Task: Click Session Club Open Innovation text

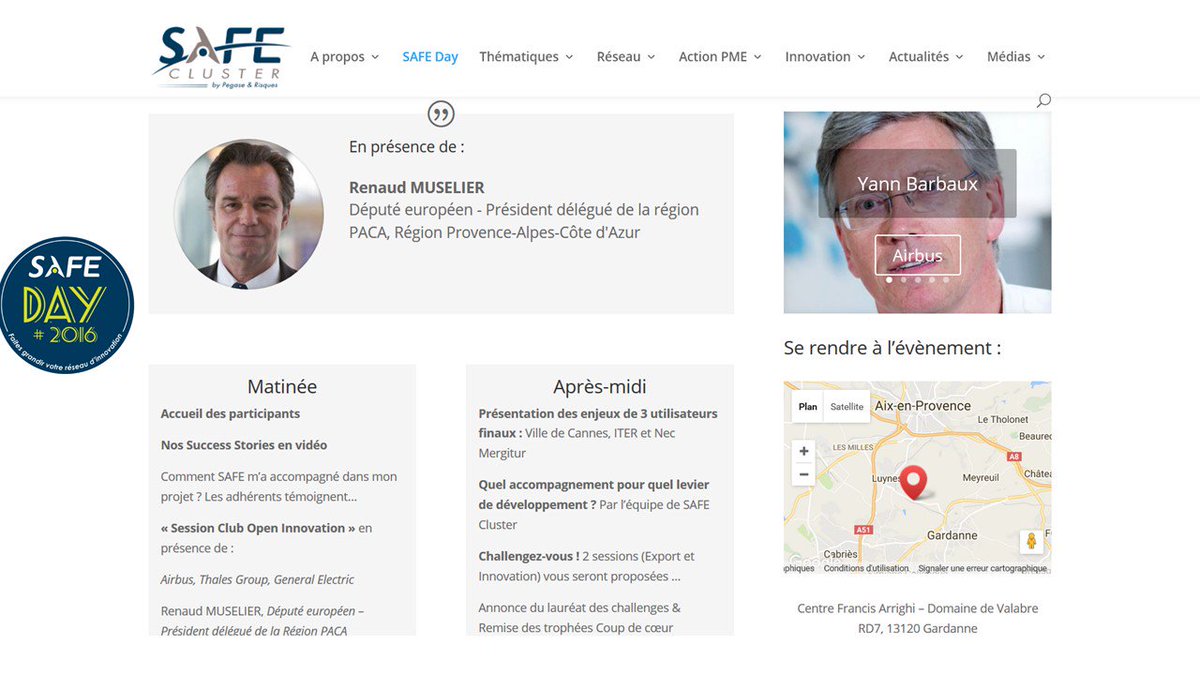Action: pyautogui.click(x=258, y=528)
